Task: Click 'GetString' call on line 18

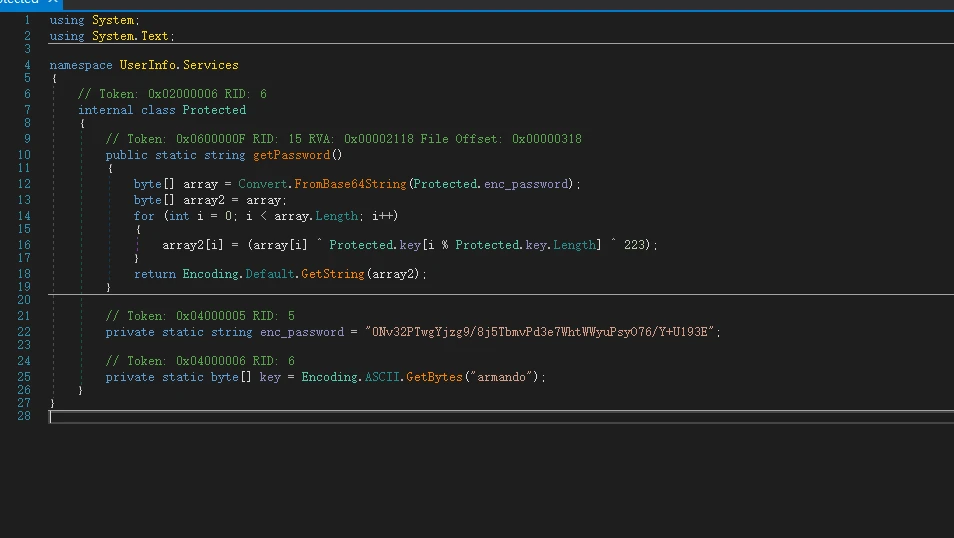Action: 333,274
